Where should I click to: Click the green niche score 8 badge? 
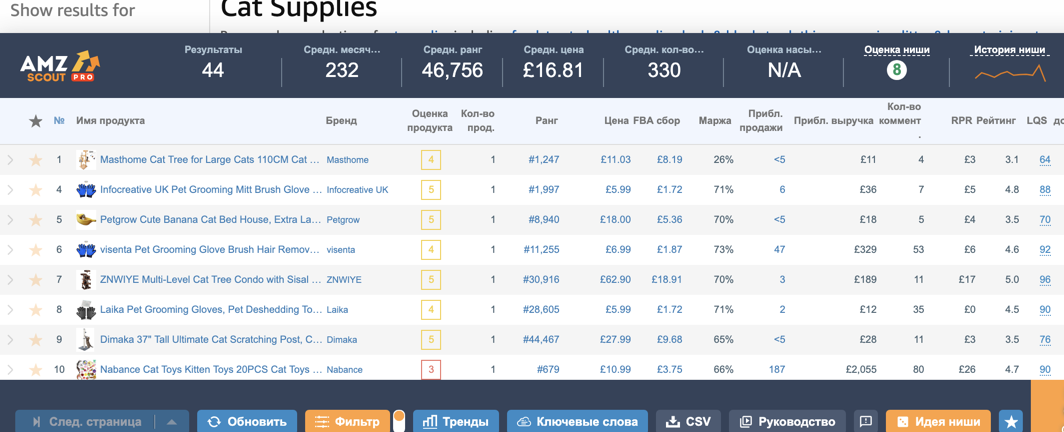[897, 70]
